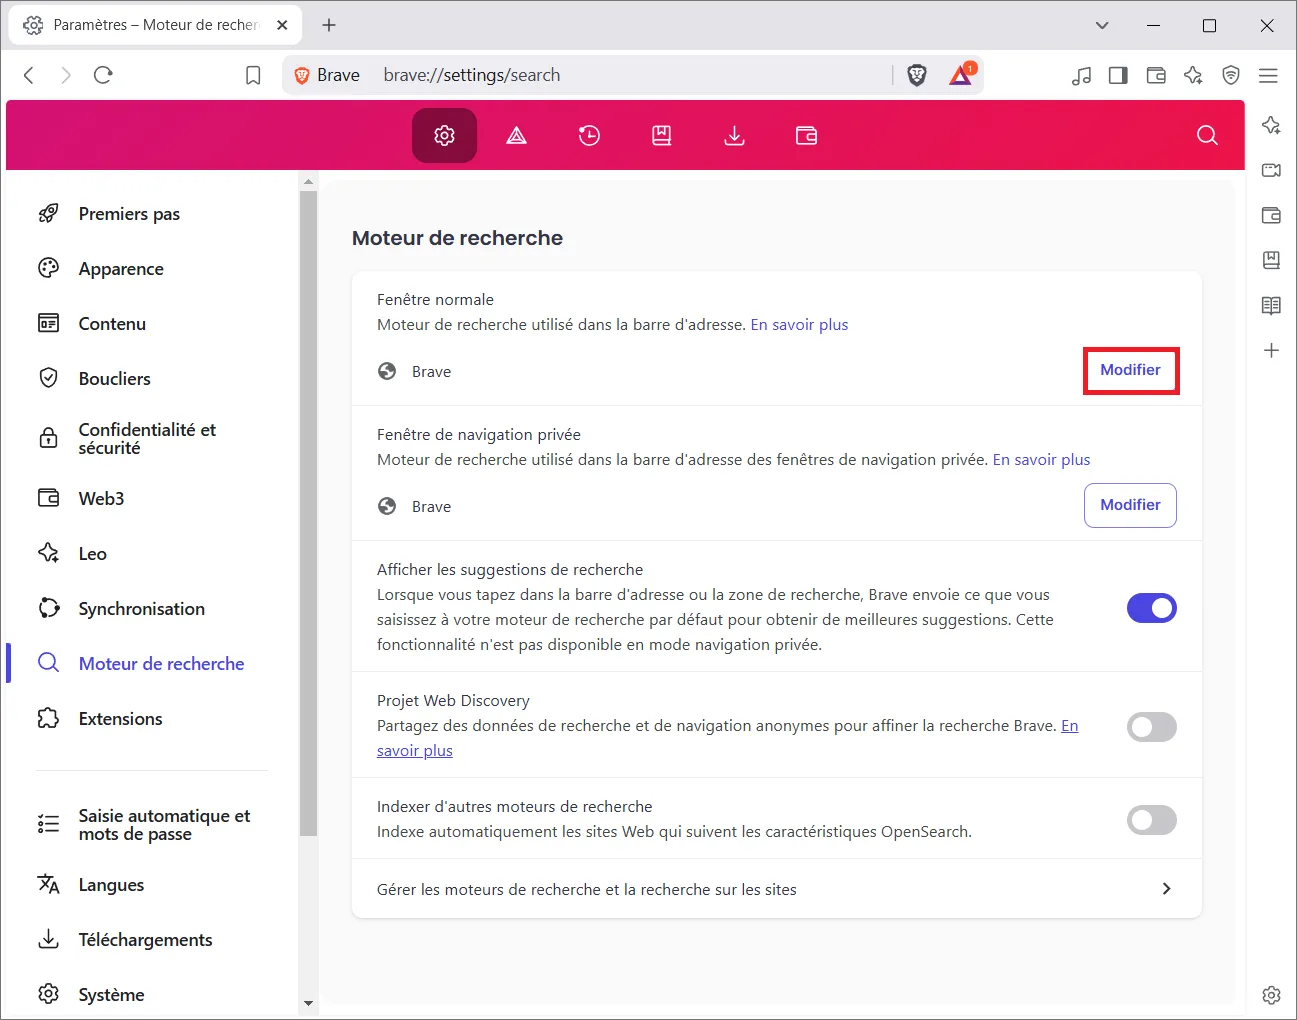
Task: Select Web3 in settings menu
Action: click(x=101, y=499)
